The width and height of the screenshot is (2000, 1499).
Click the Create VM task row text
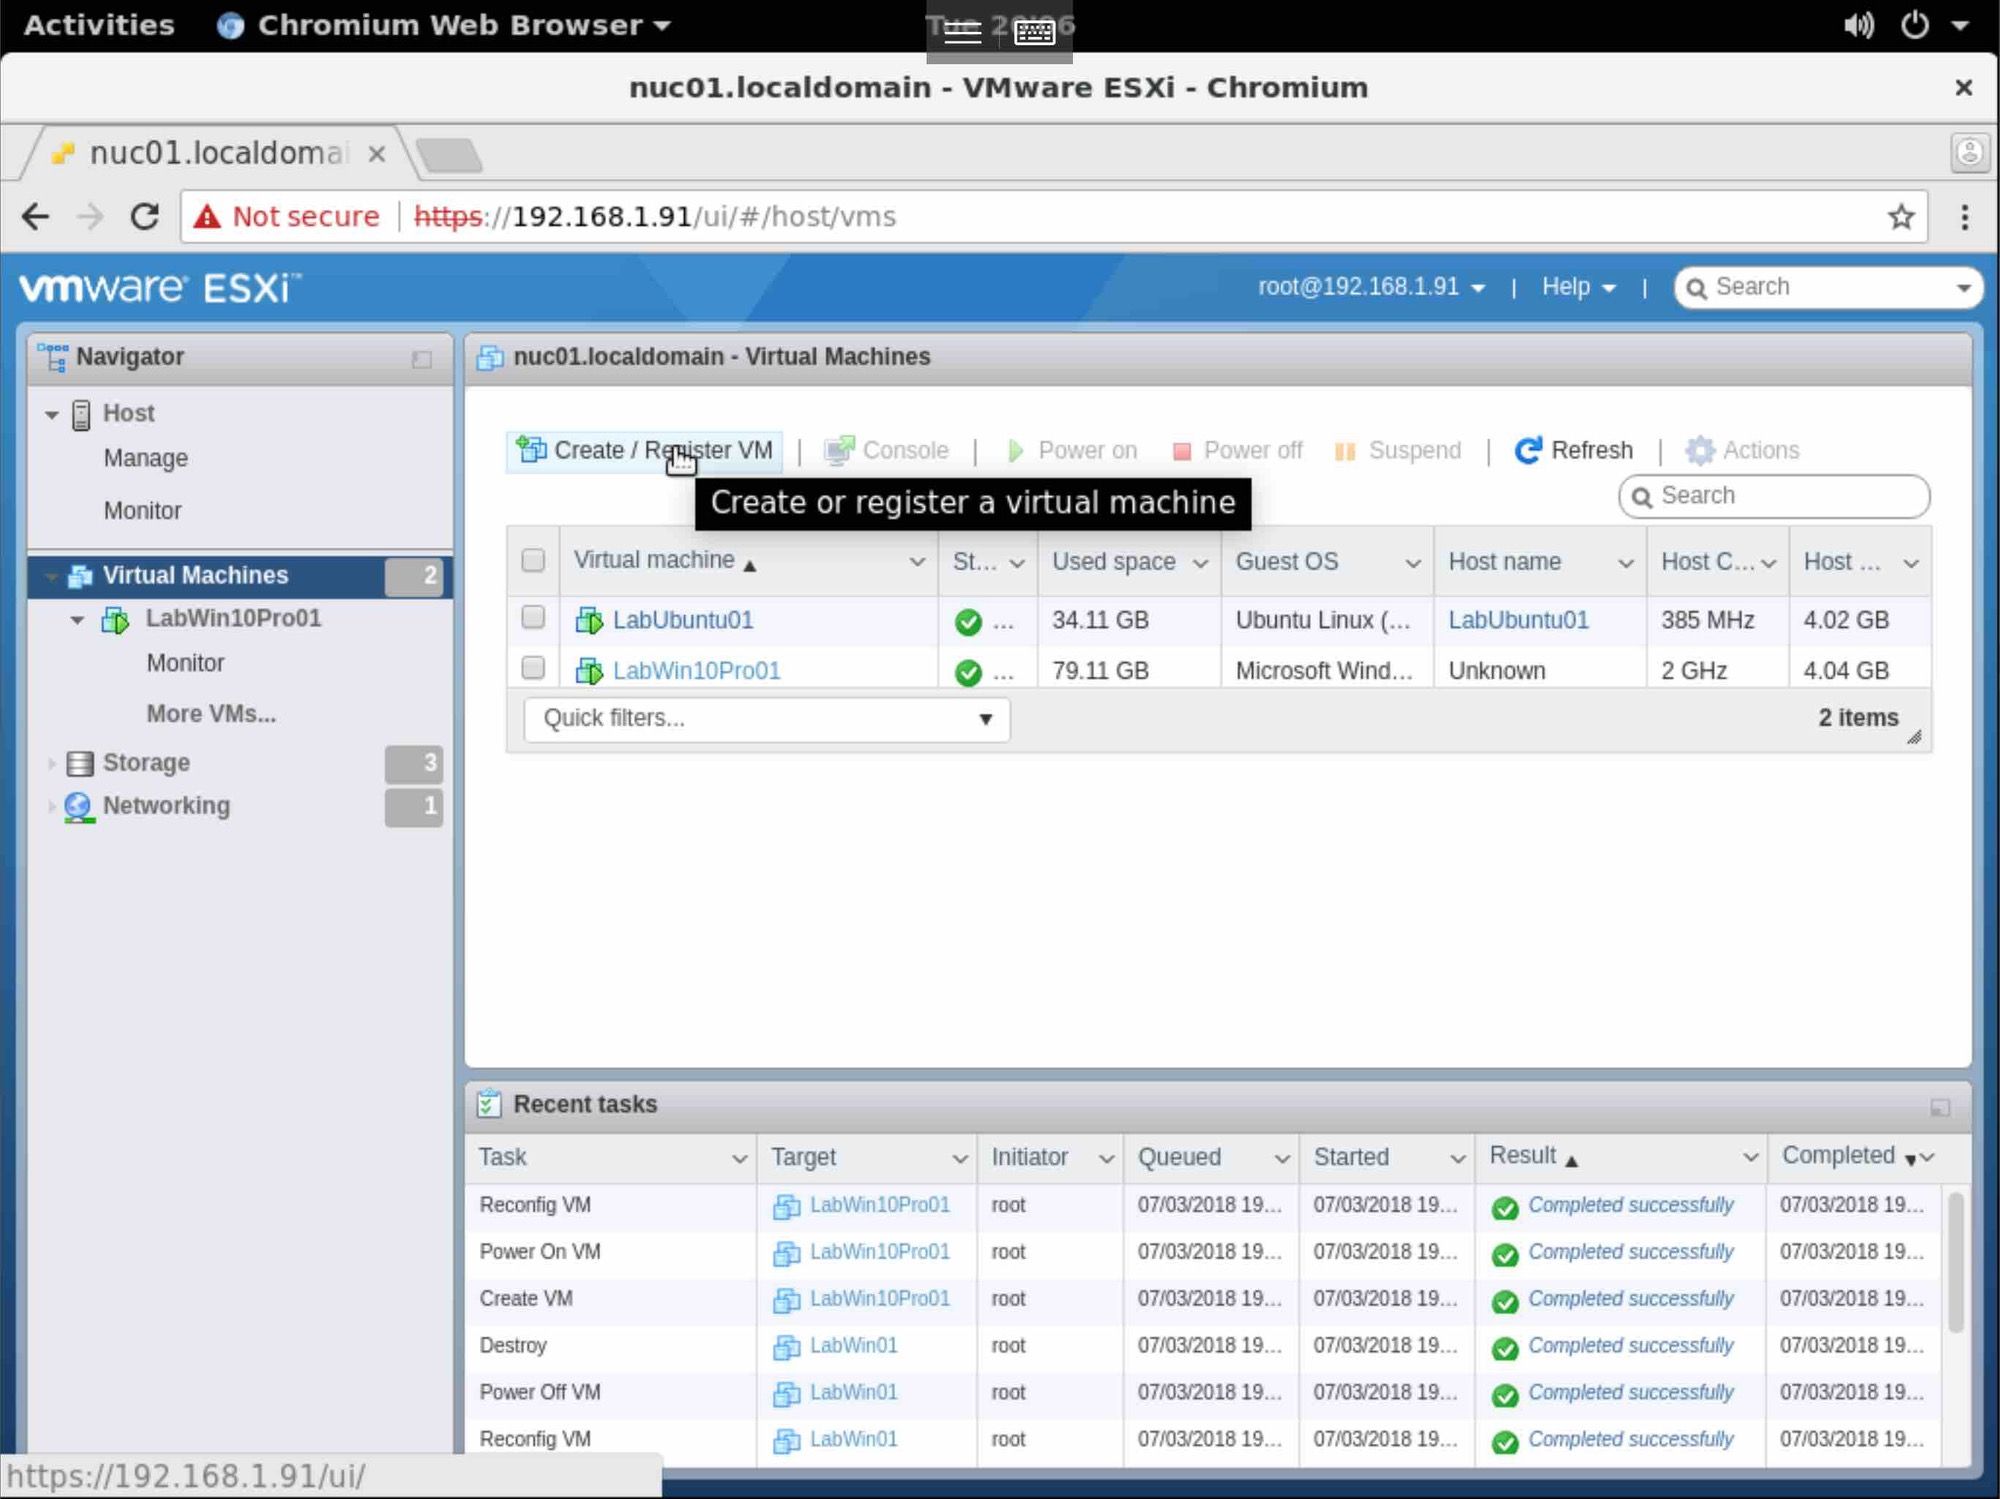[526, 1299]
